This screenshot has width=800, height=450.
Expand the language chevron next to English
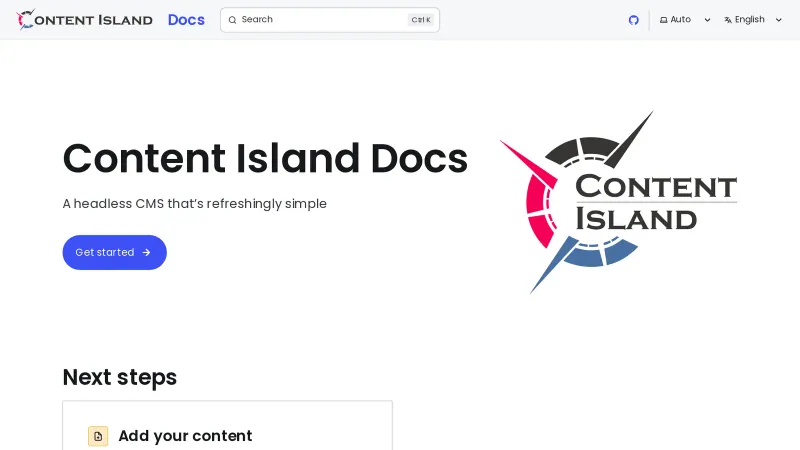pyautogui.click(x=779, y=20)
